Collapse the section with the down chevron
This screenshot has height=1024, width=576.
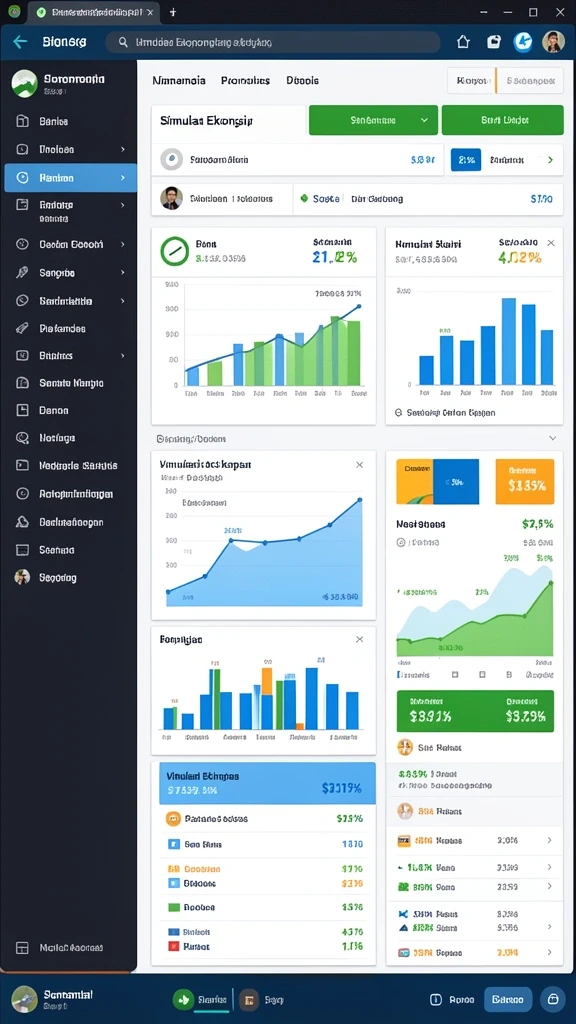coord(552,438)
